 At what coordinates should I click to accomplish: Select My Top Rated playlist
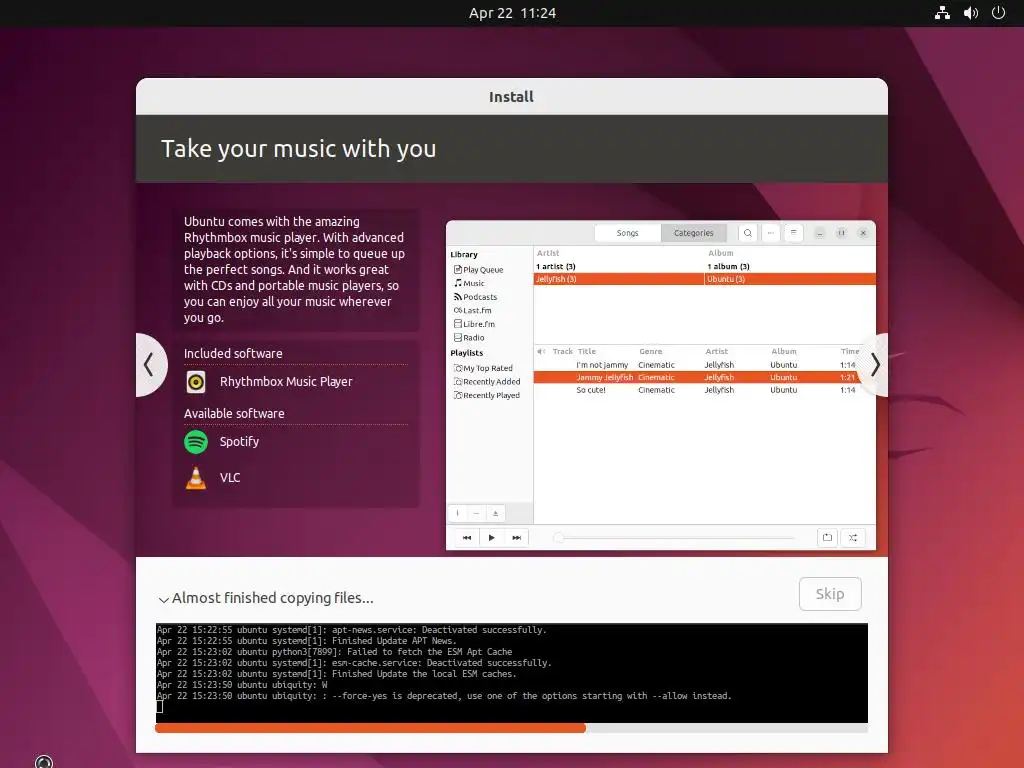point(484,368)
